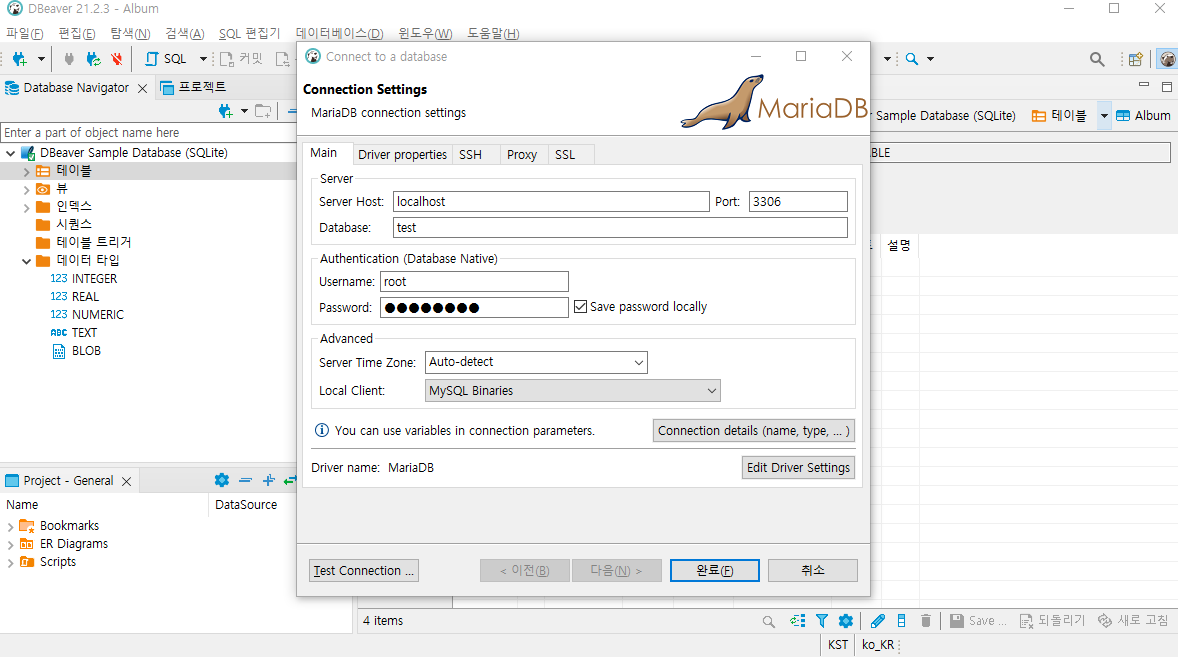
Task: Click Edit Driver Settings button
Action: pyautogui.click(x=798, y=468)
